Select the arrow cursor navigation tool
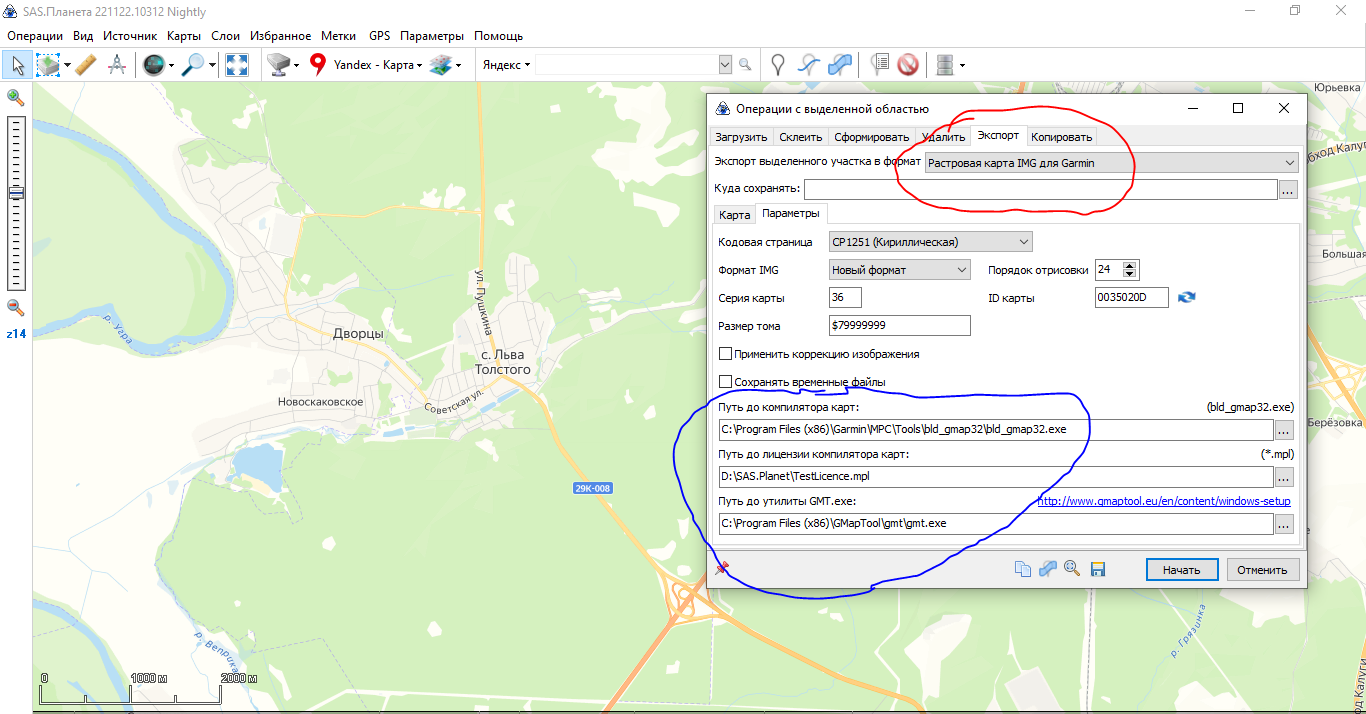Image resolution: width=1366 pixels, height=714 pixels. (17, 65)
